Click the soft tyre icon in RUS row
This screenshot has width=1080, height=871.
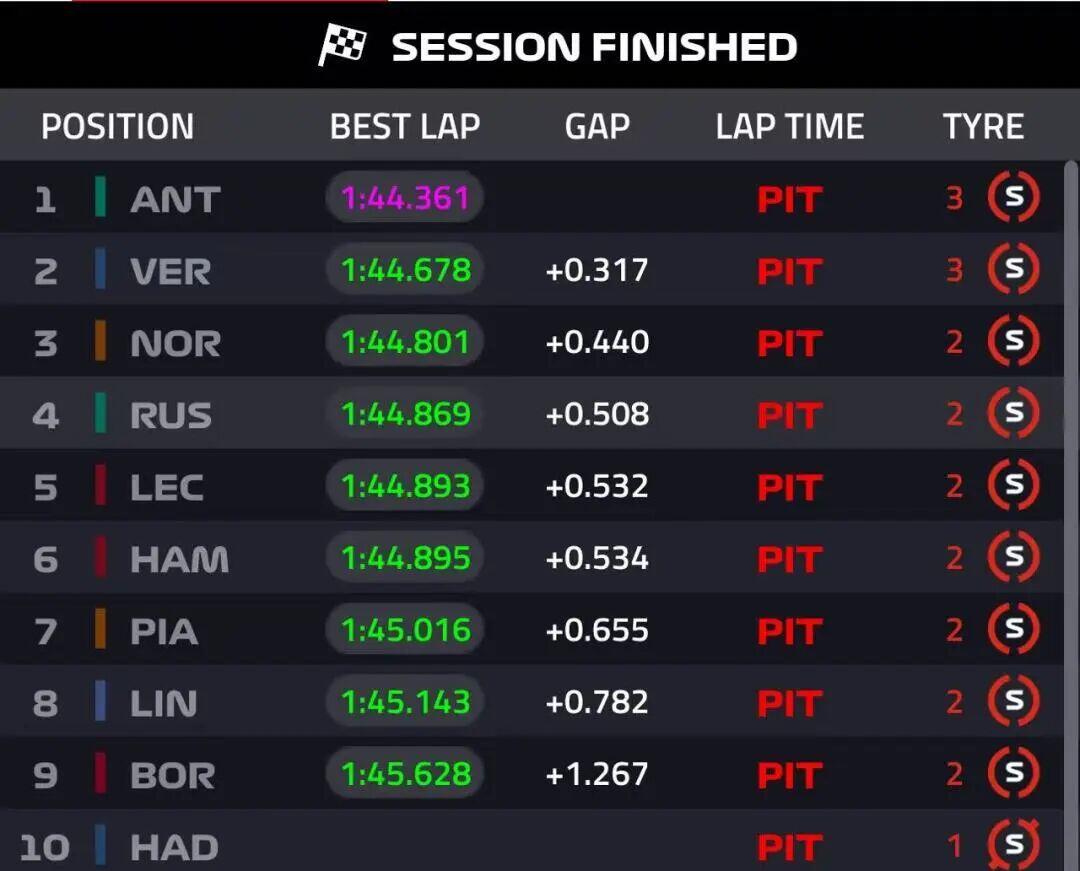[1013, 413]
